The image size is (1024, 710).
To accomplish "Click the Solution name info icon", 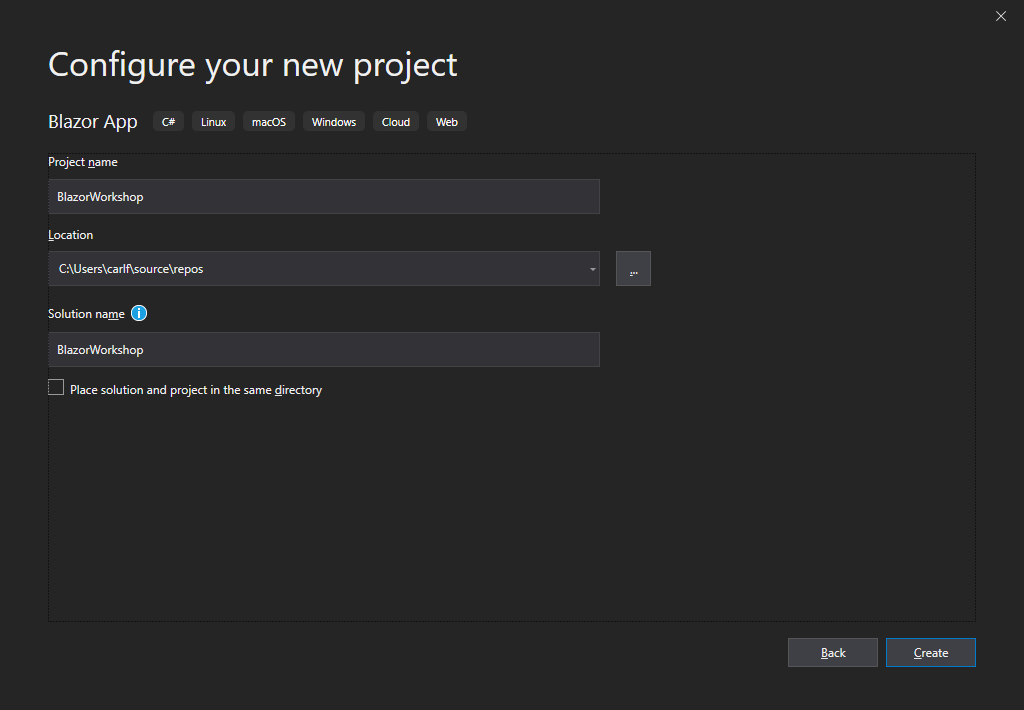I will (139, 314).
